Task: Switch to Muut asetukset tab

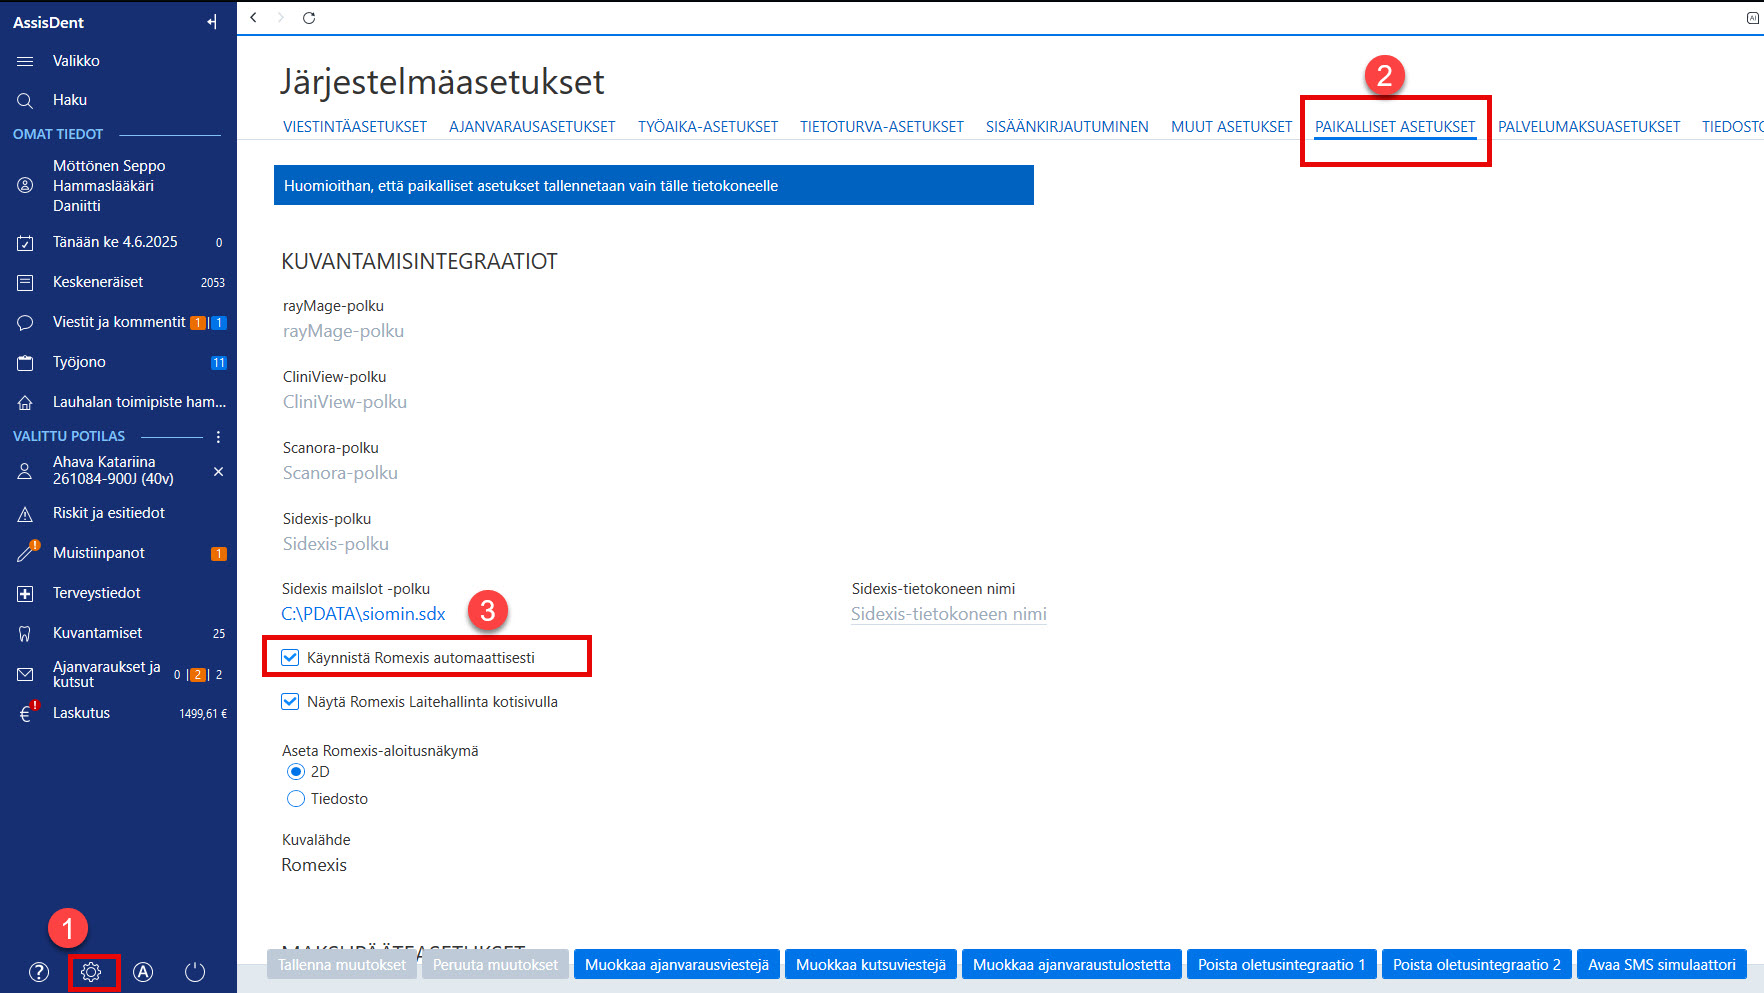Action: click(1232, 127)
